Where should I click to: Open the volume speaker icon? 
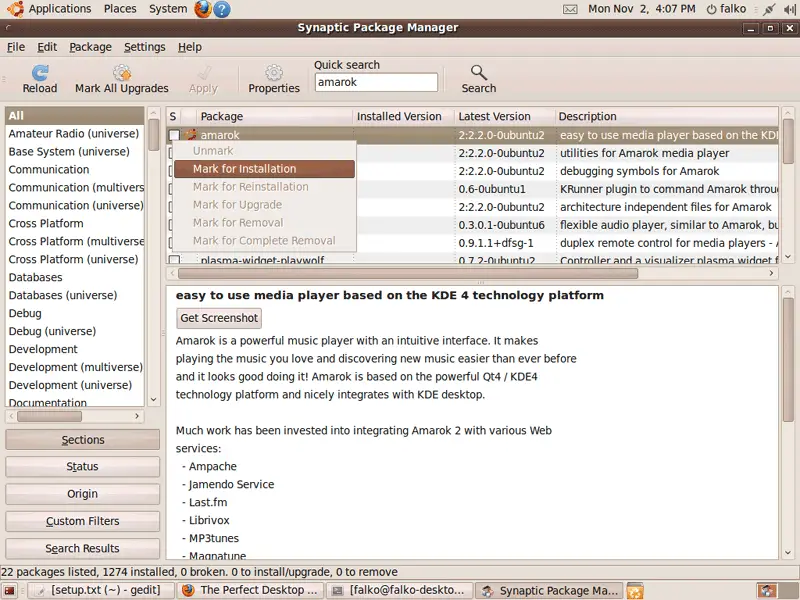[x=790, y=9]
